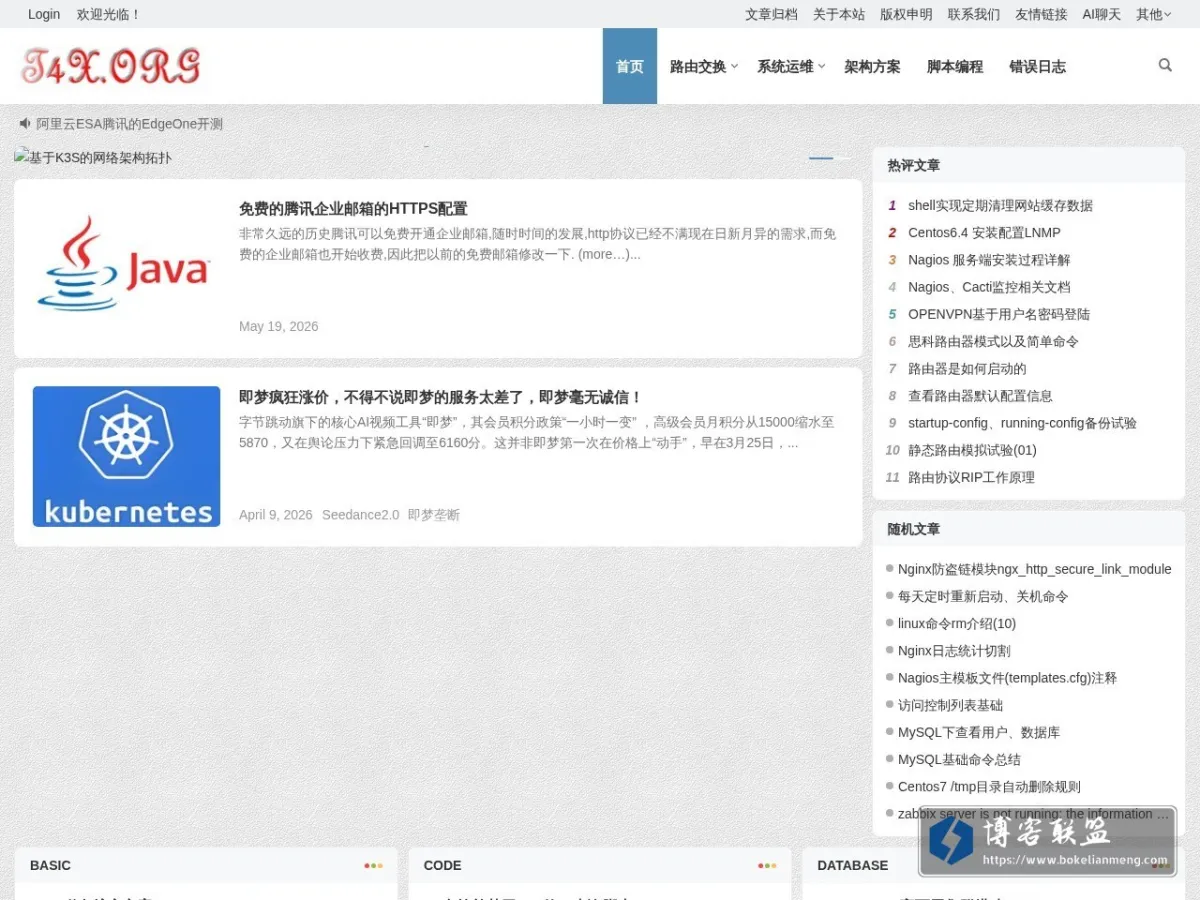
Task: Expand the 系统运维 dropdown arrow
Action: coord(822,66)
